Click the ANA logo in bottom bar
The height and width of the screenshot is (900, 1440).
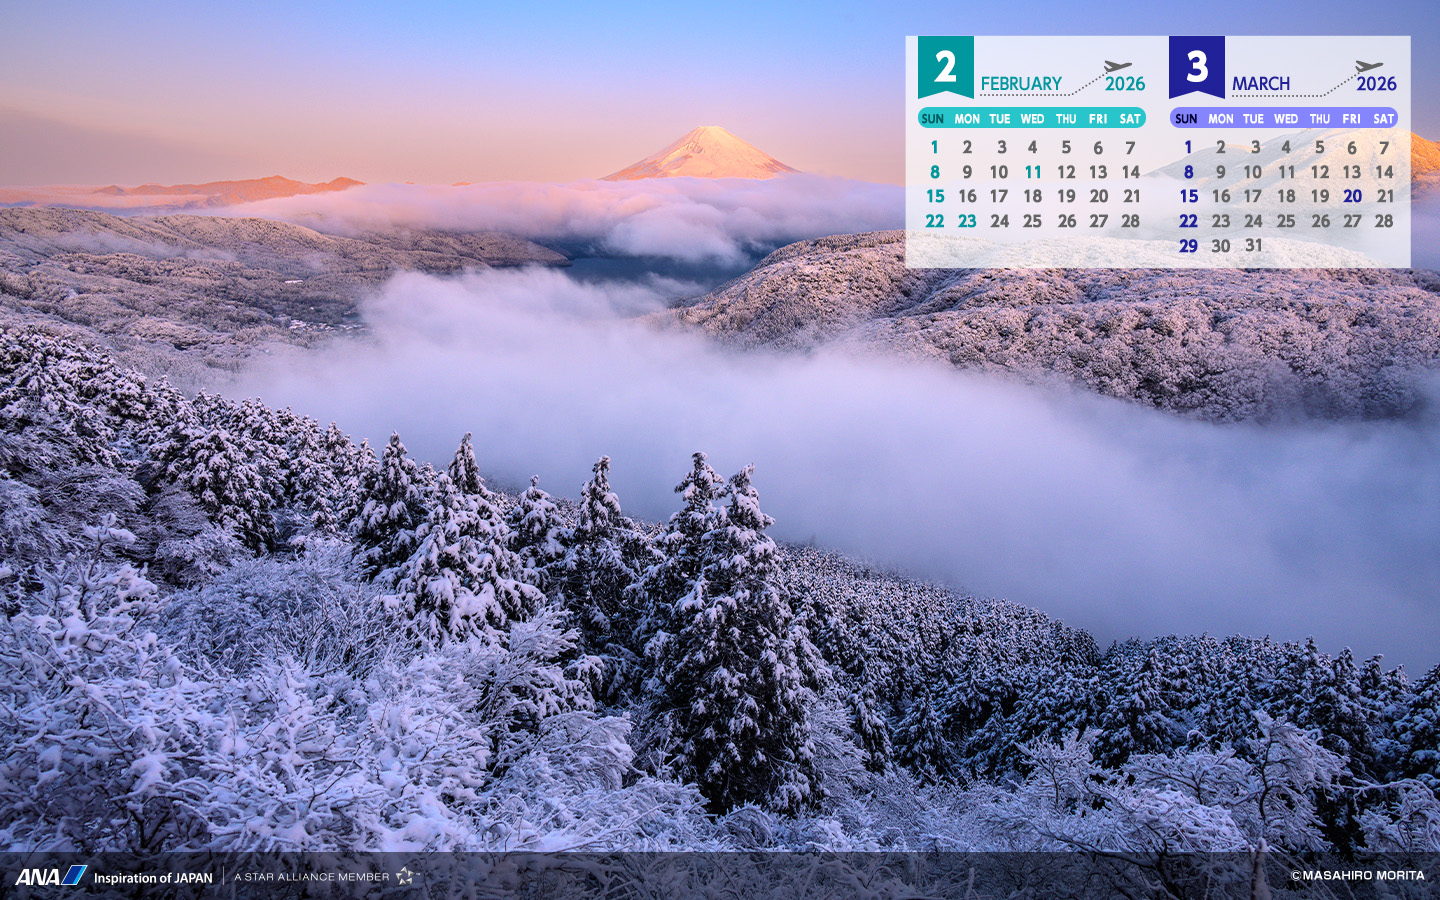pos(50,876)
